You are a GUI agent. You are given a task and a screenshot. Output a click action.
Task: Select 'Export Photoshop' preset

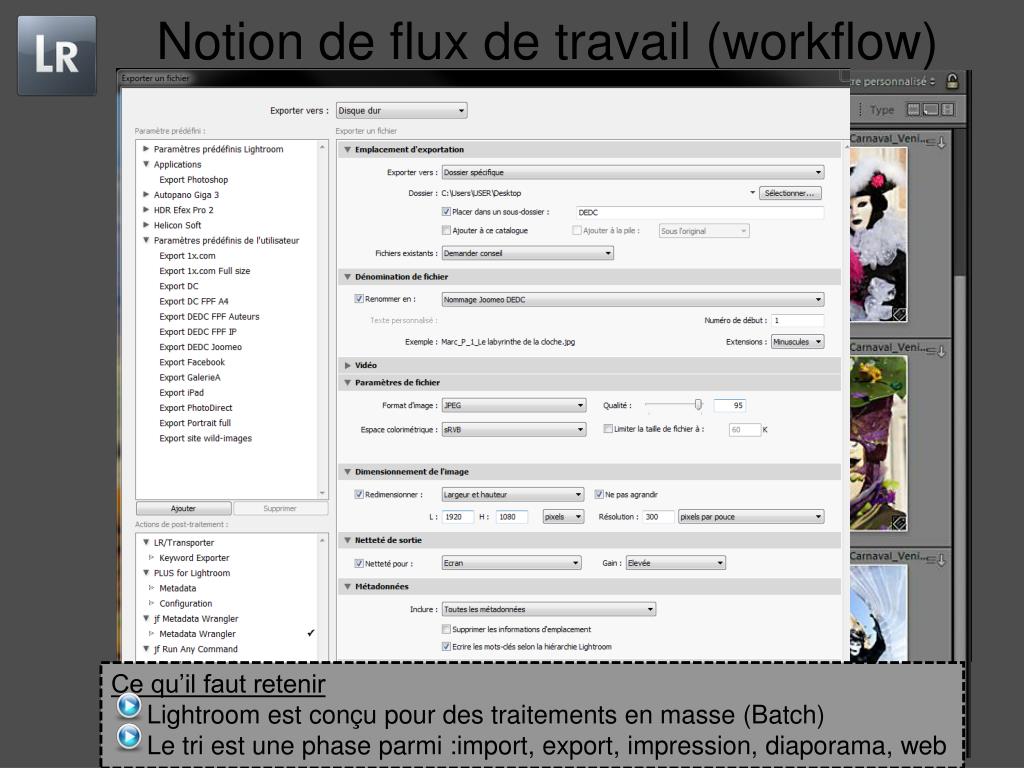[x=193, y=180]
